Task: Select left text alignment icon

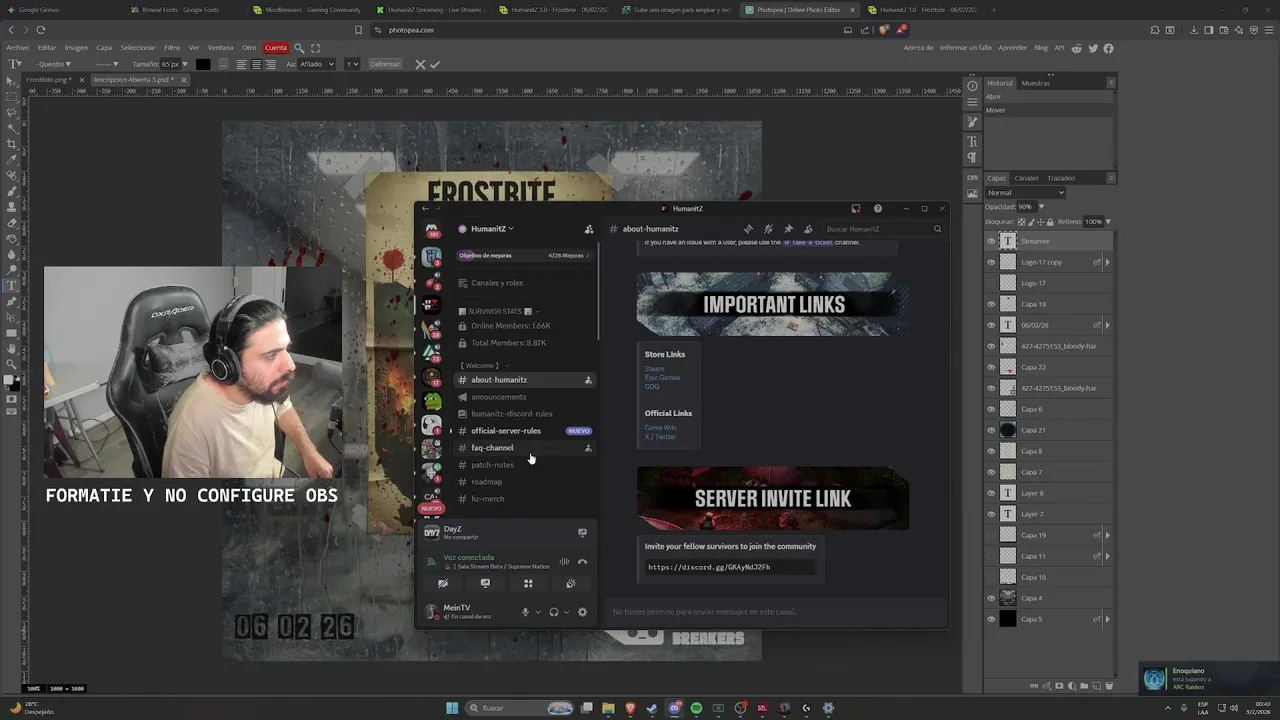Action: [x=241, y=64]
